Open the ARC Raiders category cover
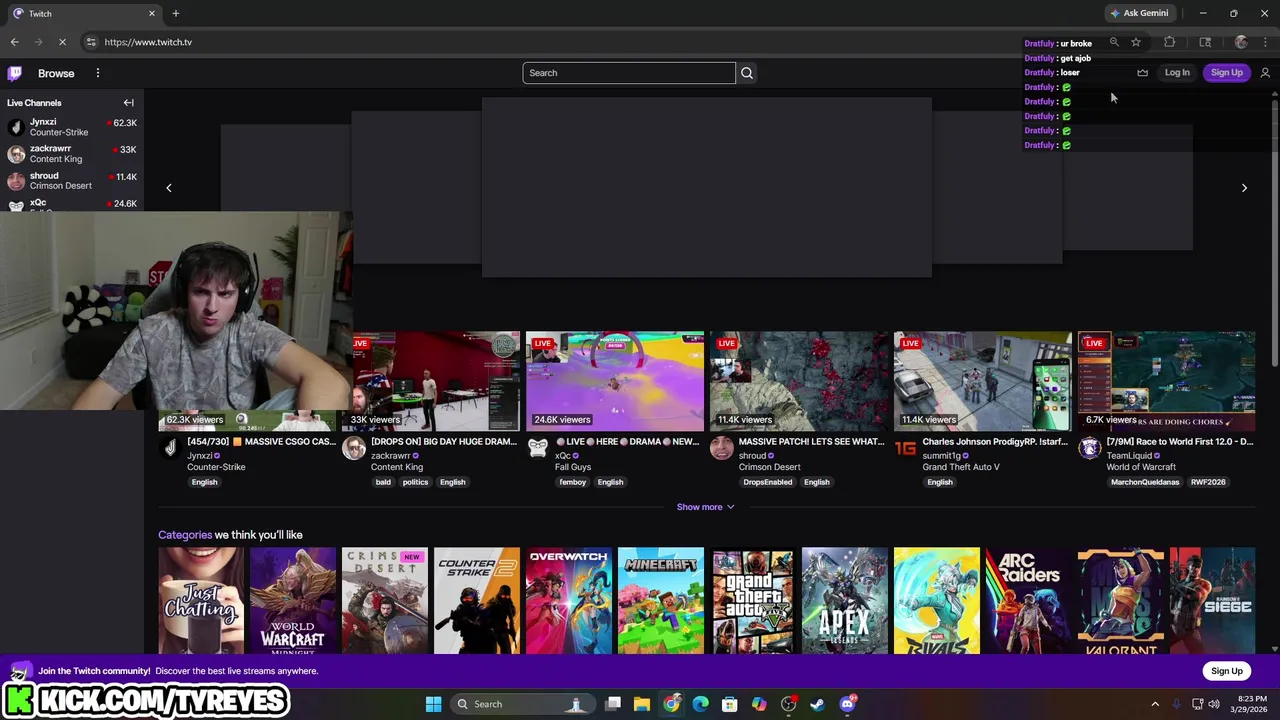Viewport: 1280px width, 720px height. point(1029,601)
